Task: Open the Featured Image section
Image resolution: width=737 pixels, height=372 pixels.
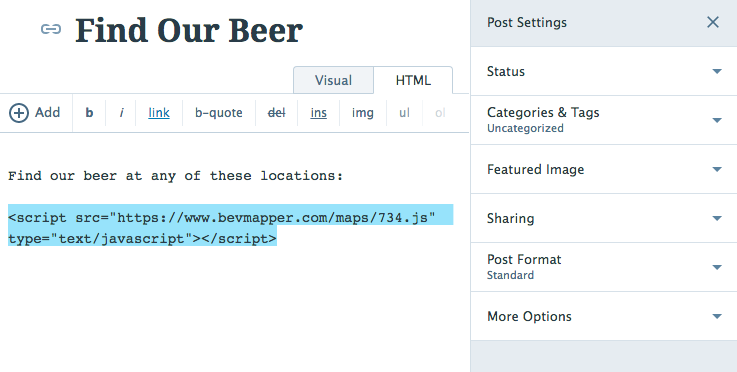Action: click(x=604, y=169)
